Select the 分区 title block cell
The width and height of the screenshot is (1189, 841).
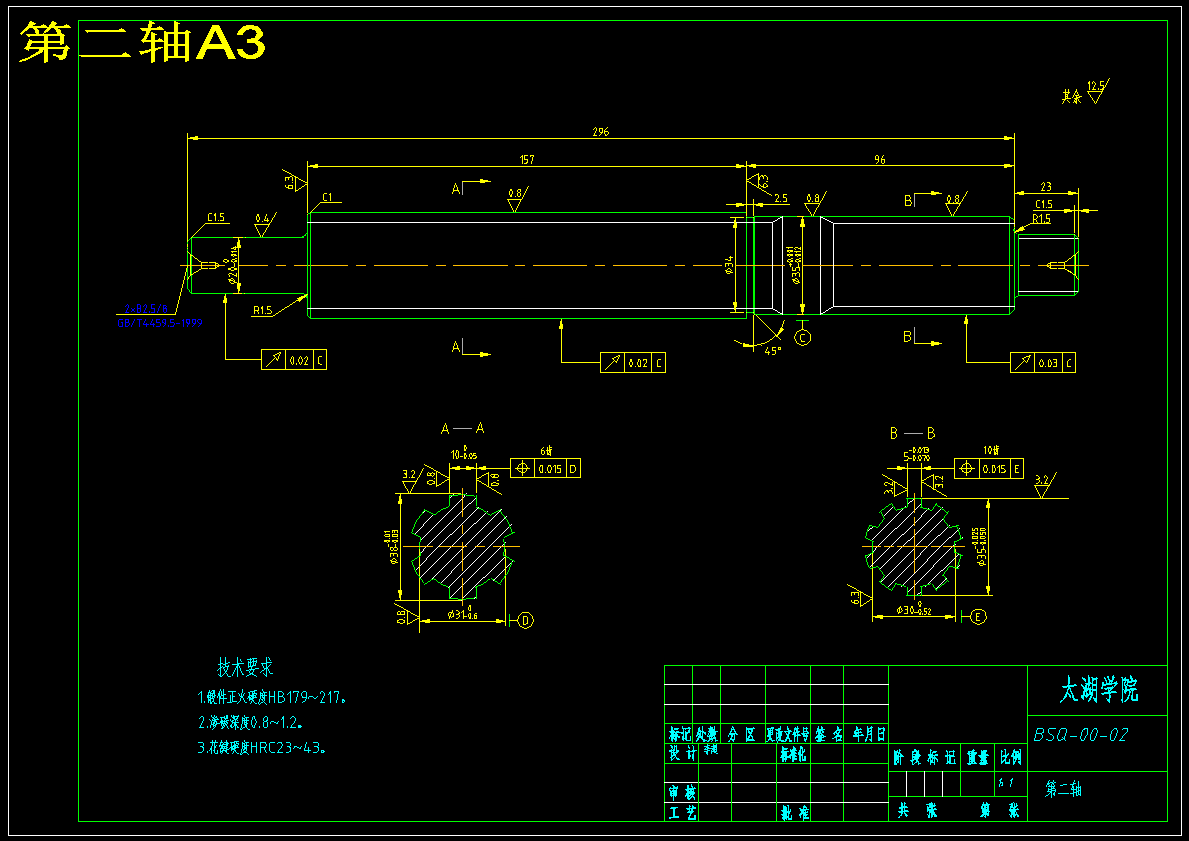[x=742, y=734]
